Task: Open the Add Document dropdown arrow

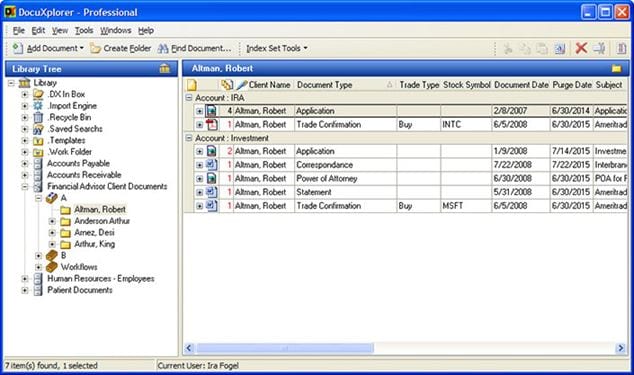Action: point(82,48)
